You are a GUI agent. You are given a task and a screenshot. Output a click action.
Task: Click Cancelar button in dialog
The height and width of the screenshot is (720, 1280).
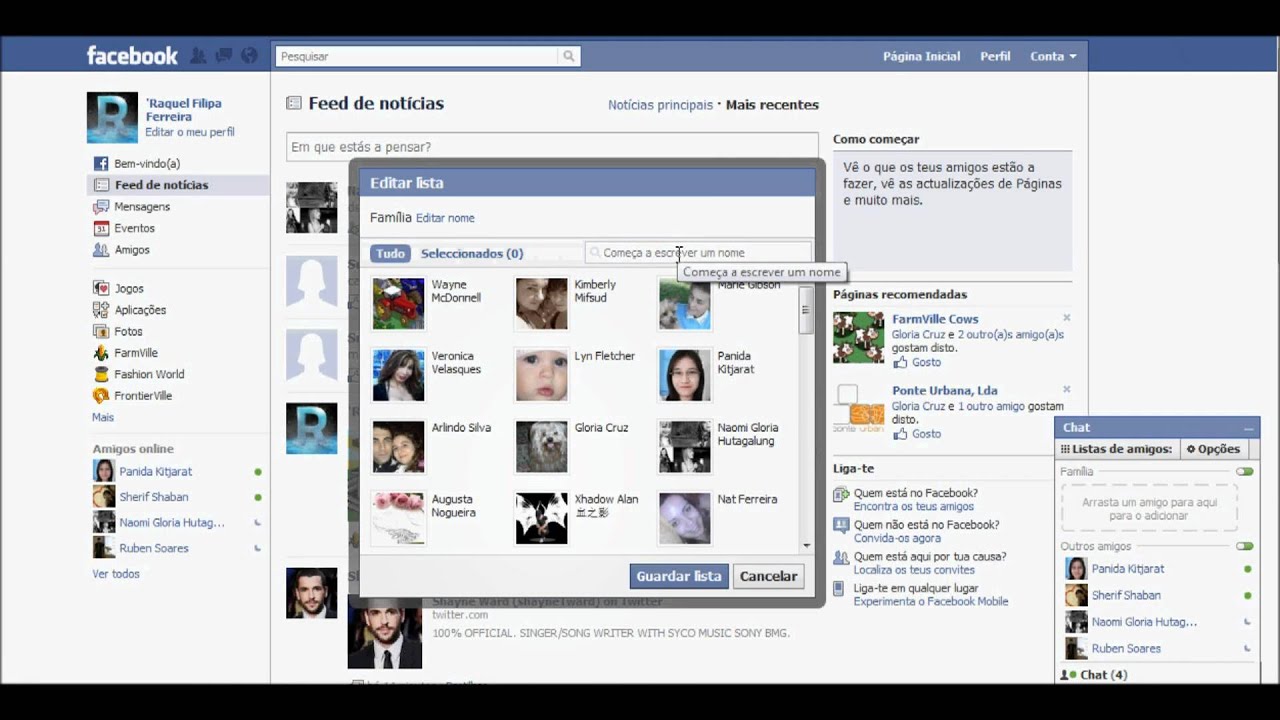[768, 576]
